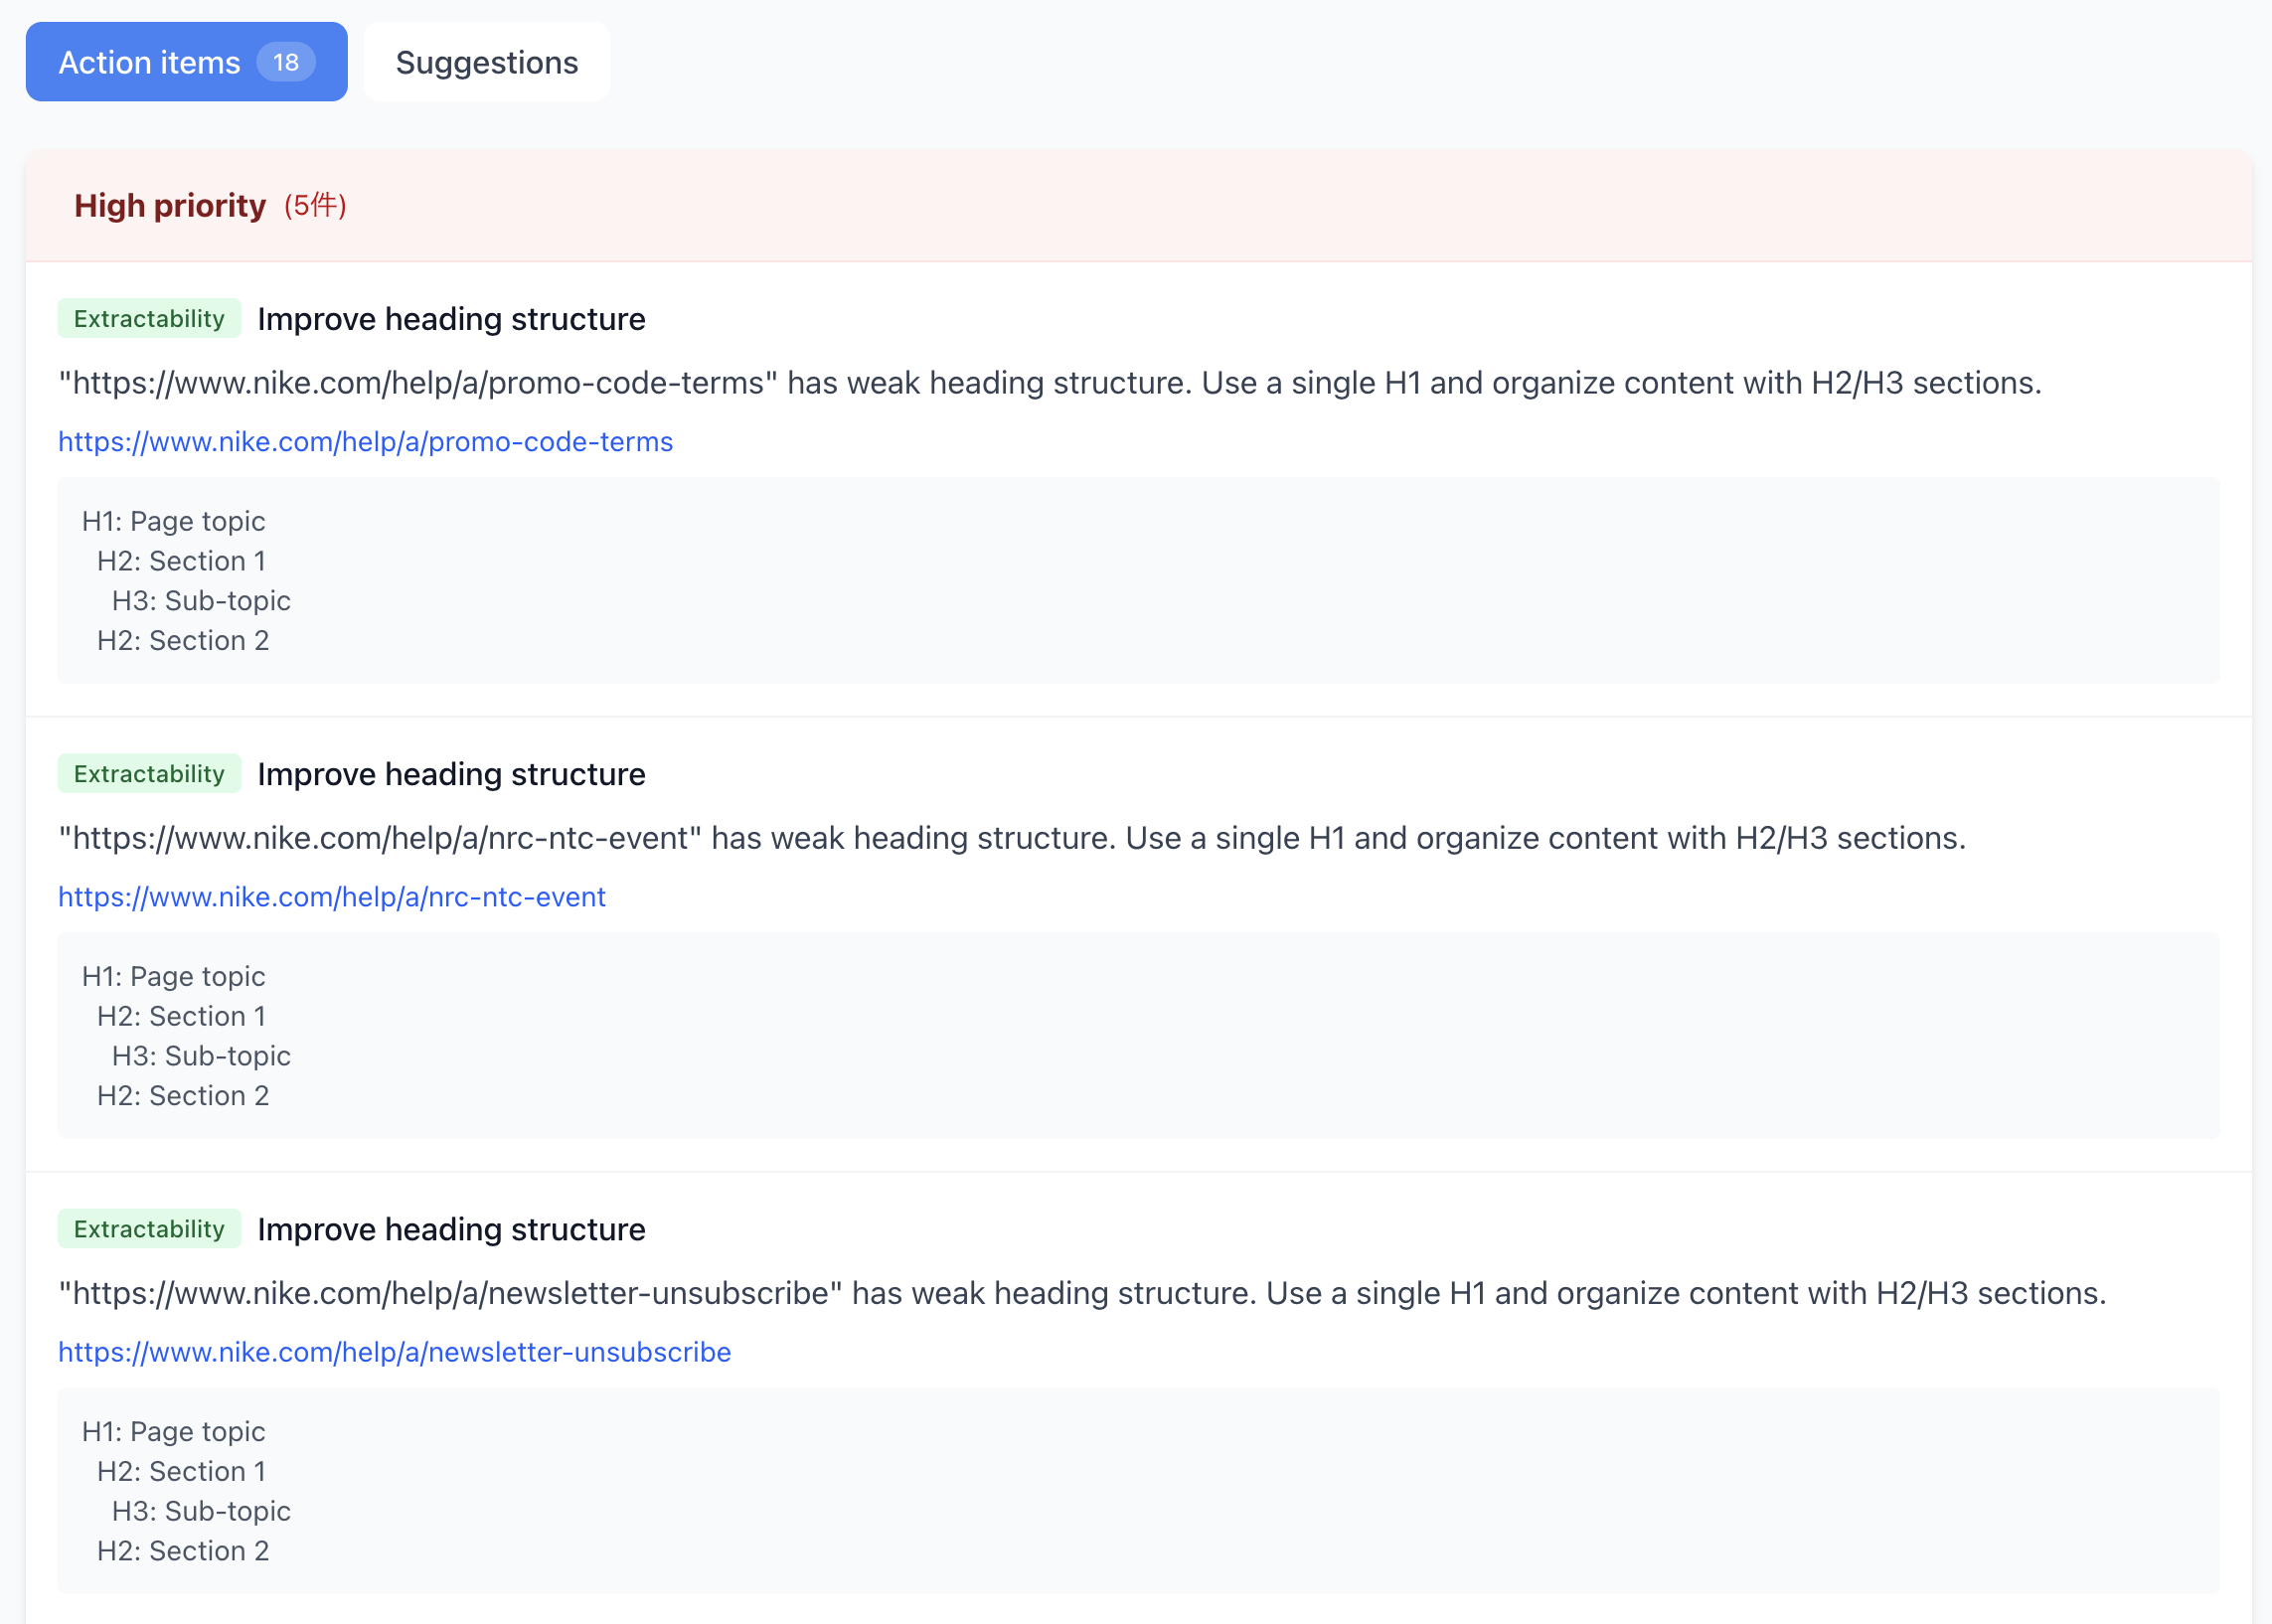
Task: Click the Extractability badge on the second item
Action: click(x=148, y=773)
